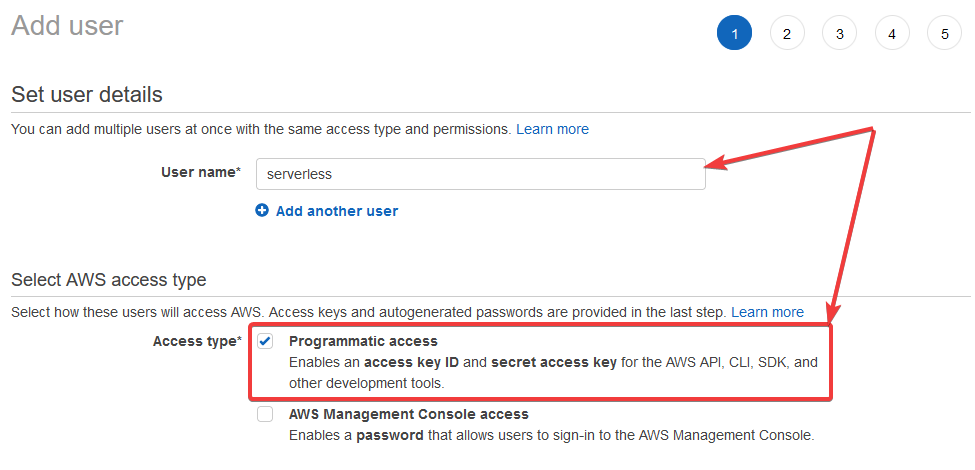
Task: Click the plus icon beside Add another user
Action: (262, 211)
